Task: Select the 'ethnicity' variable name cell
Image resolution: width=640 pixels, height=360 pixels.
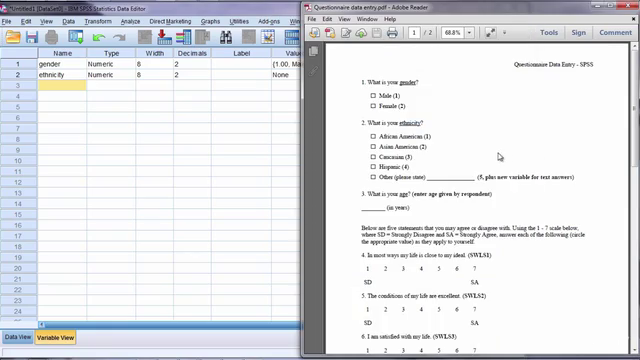Action: coord(62,75)
